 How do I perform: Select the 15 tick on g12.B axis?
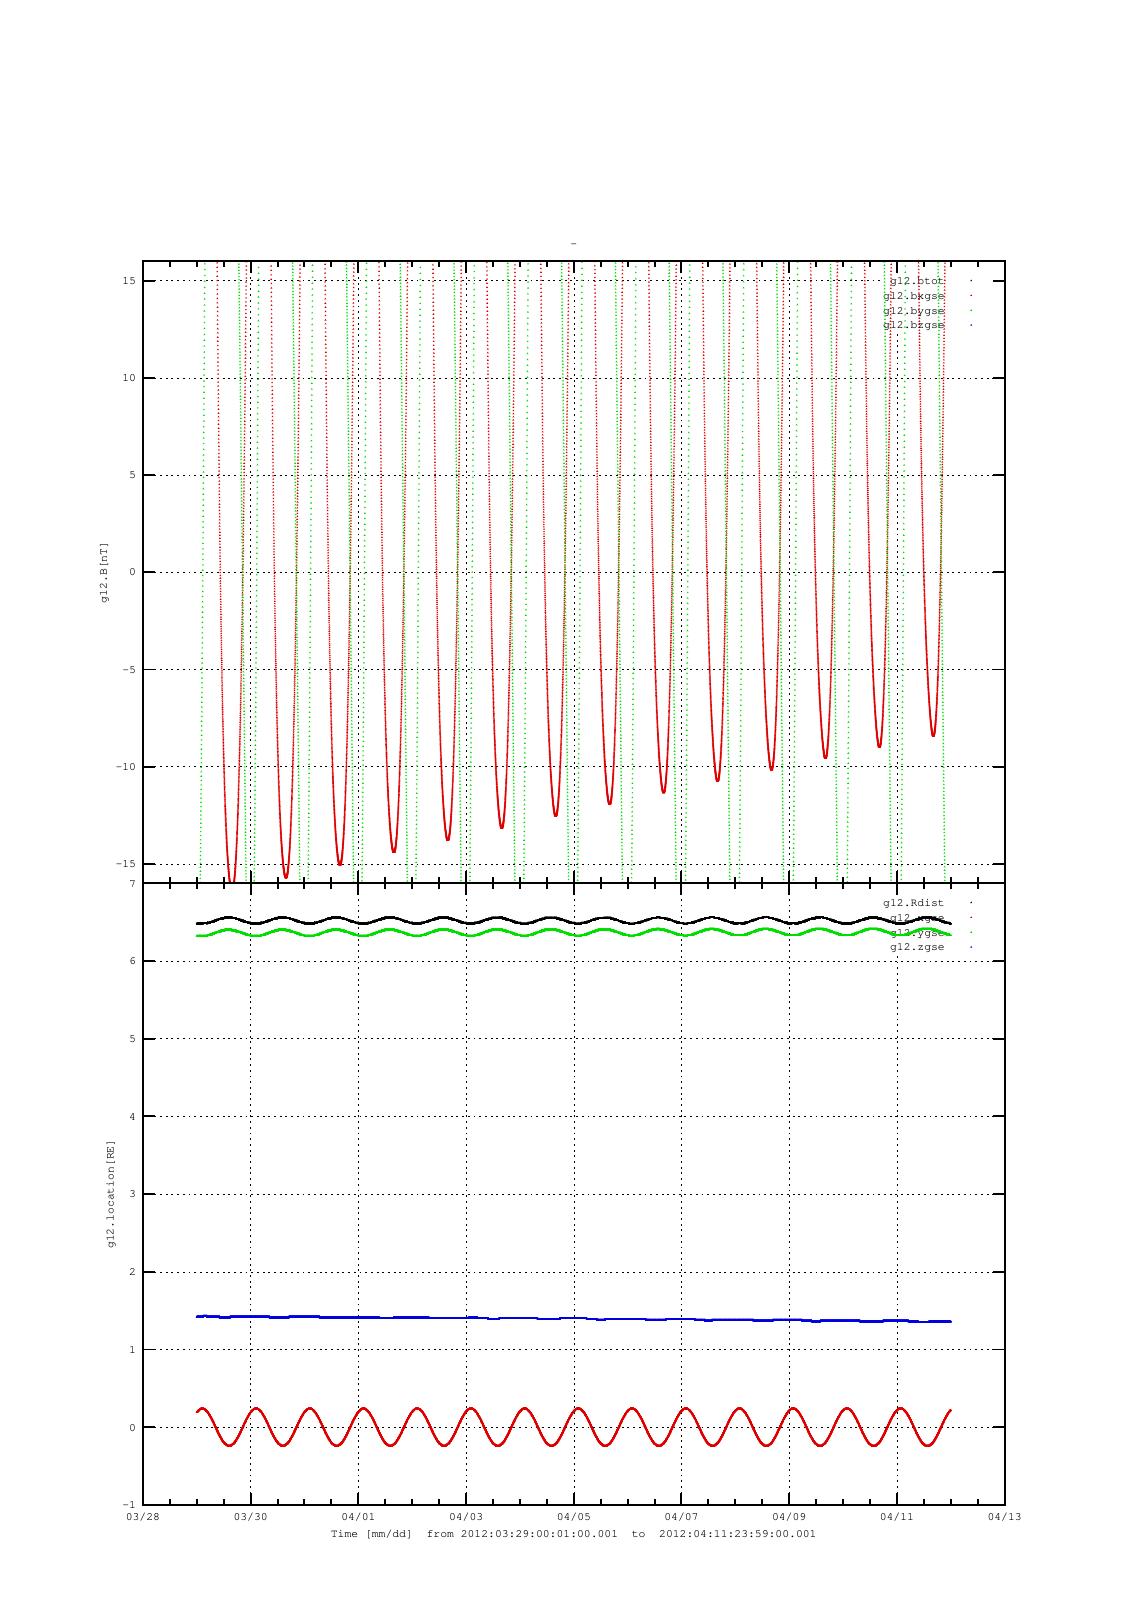coord(129,281)
